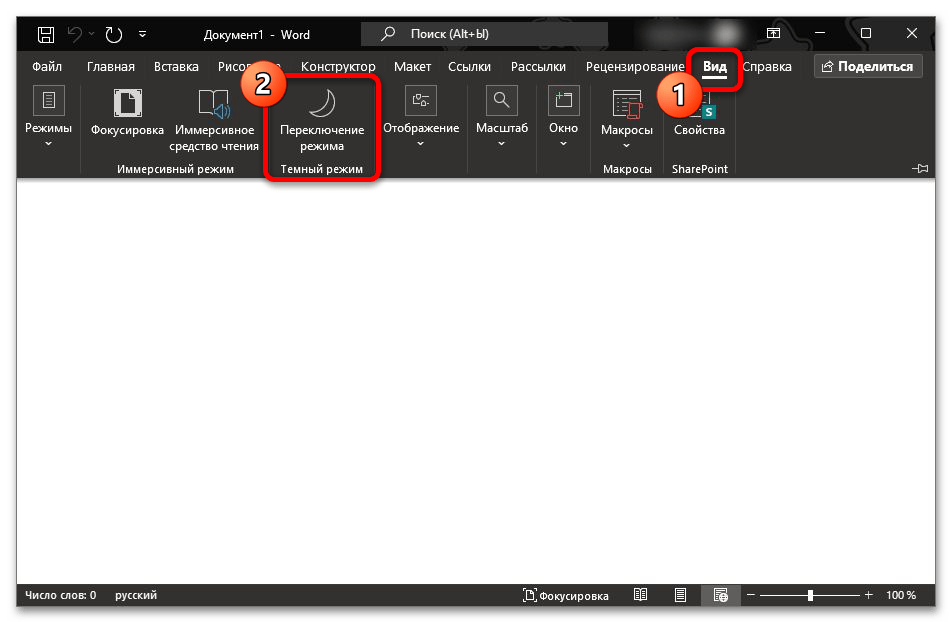
Task: Click the Redo arrow icon
Action: (x=113, y=35)
